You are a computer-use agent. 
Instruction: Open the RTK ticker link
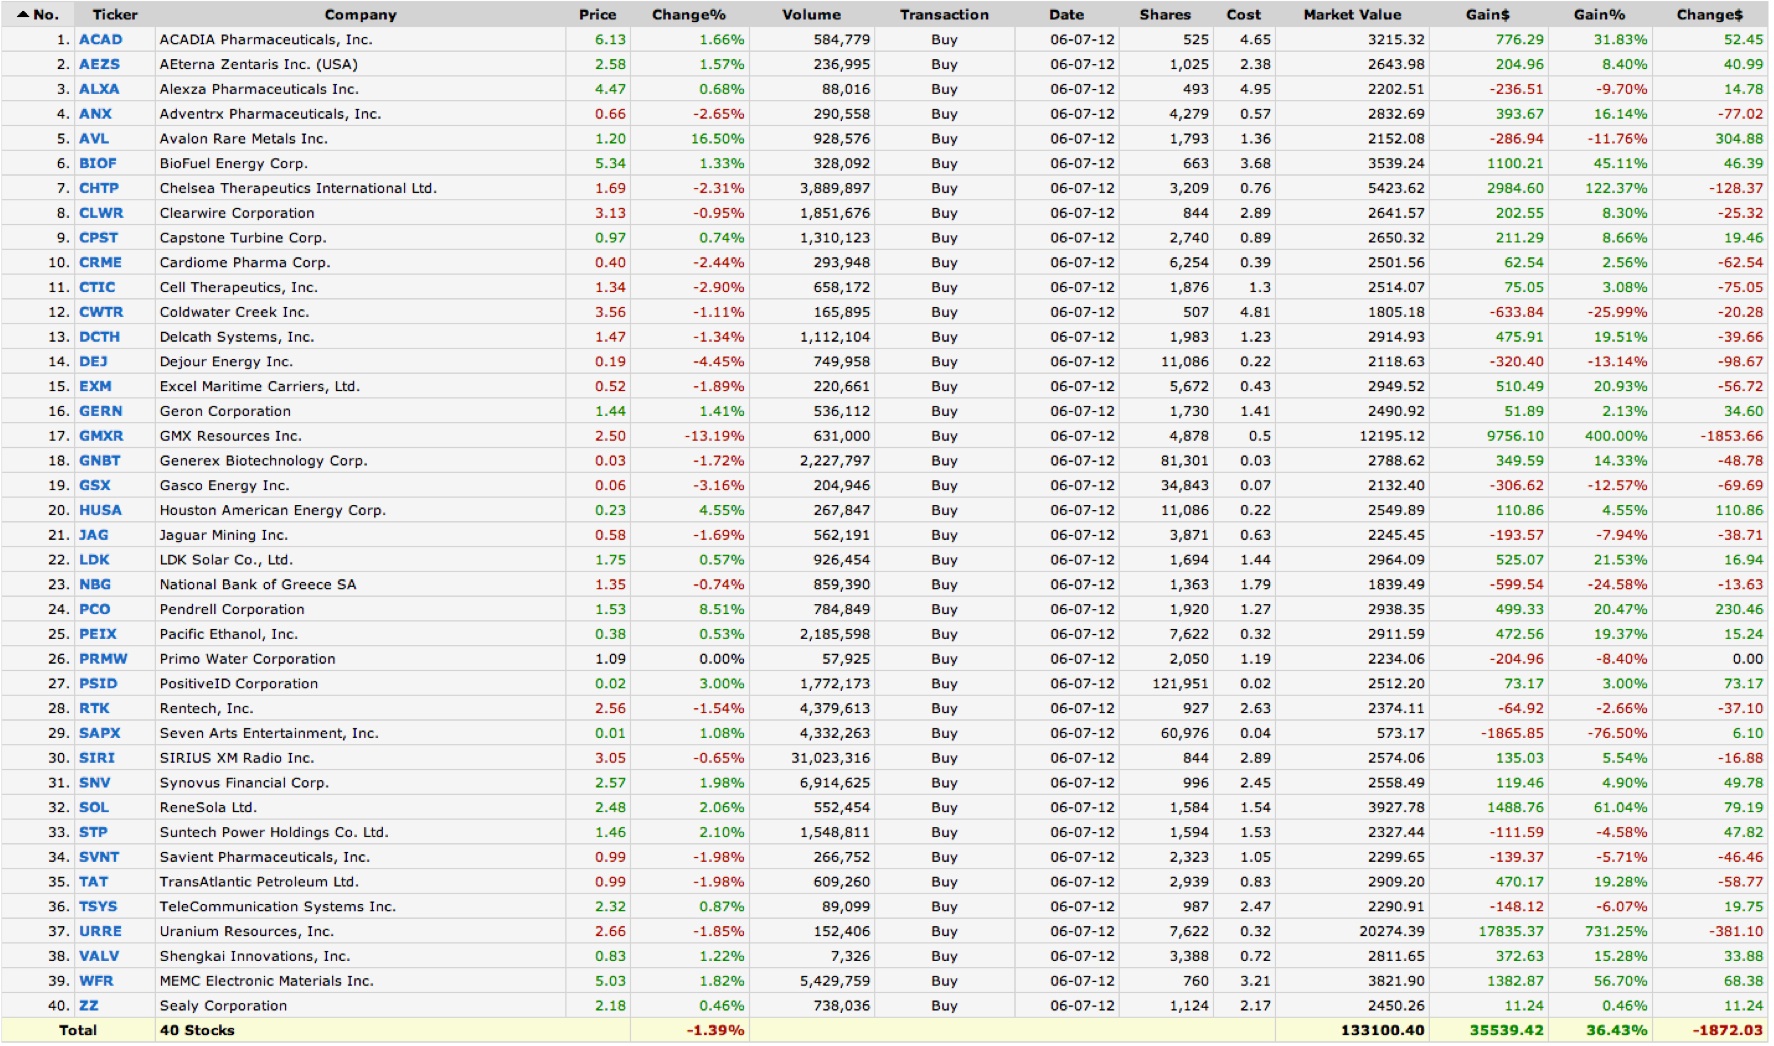94,708
